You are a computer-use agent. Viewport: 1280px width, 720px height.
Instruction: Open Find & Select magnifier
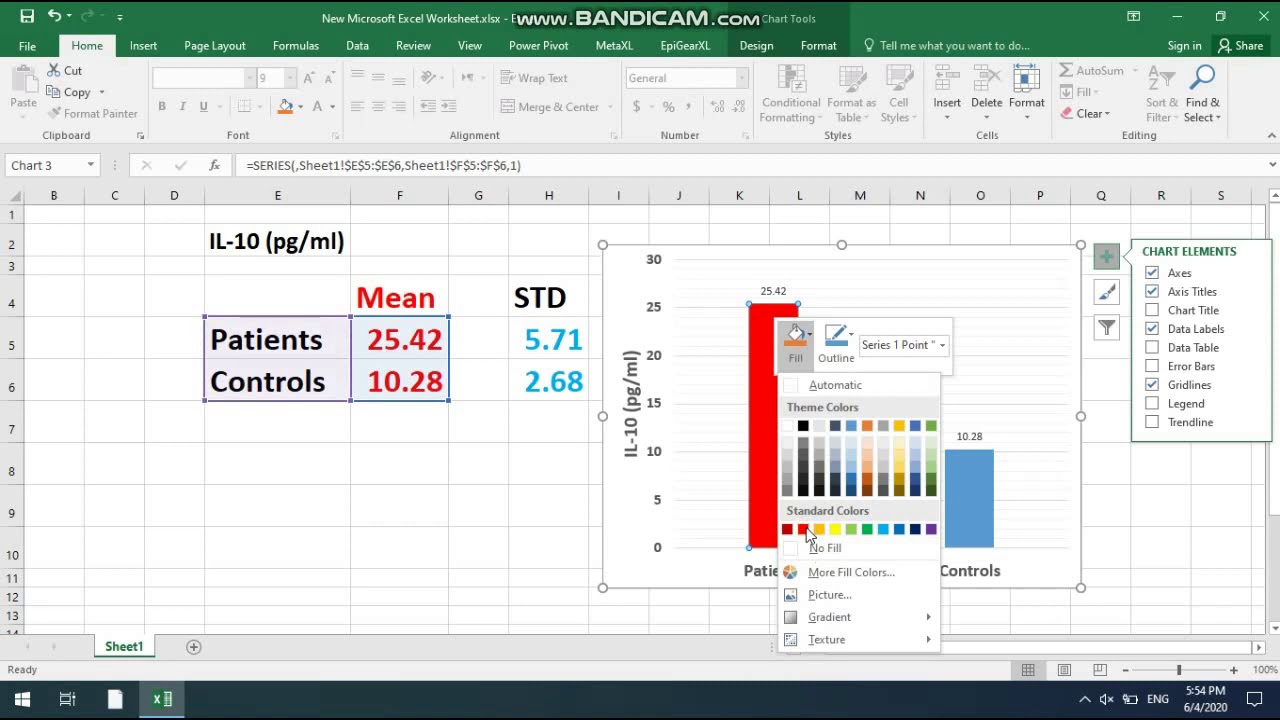(x=1203, y=95)
